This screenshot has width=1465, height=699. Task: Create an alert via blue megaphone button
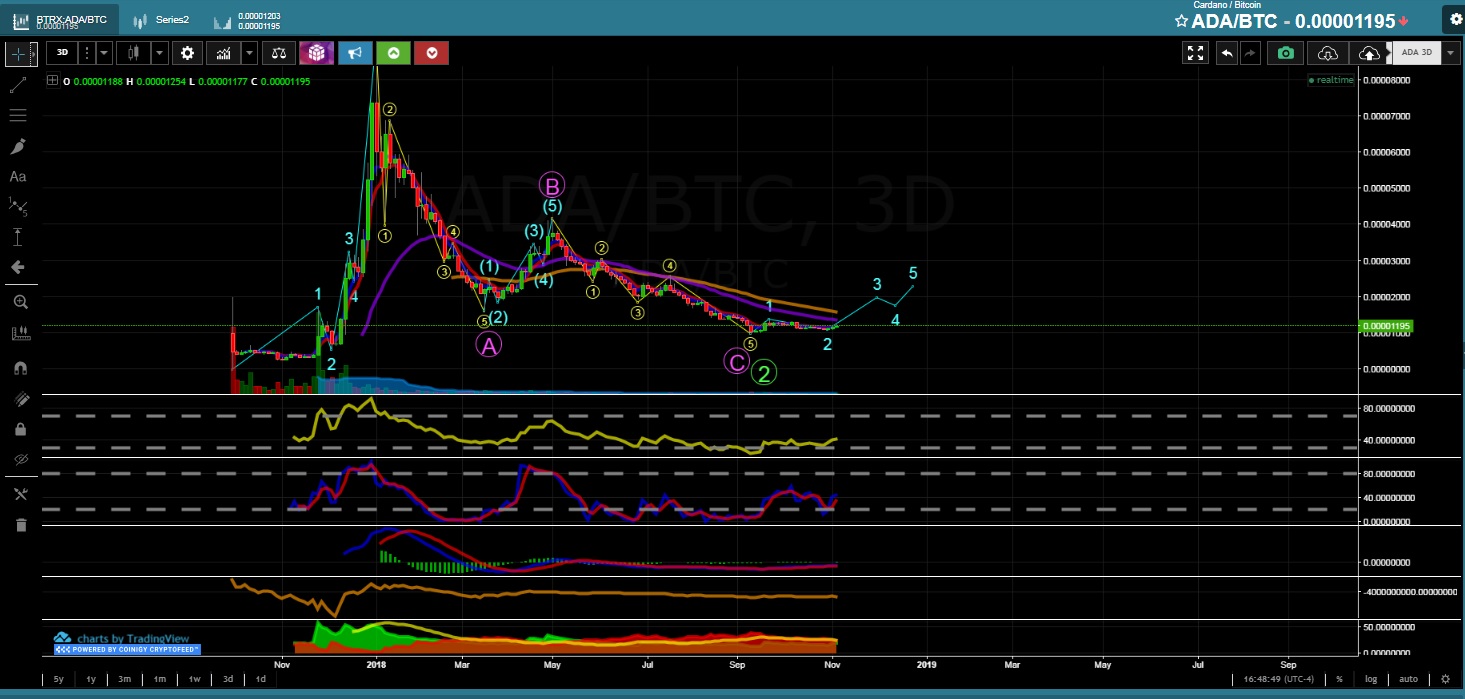355,53
